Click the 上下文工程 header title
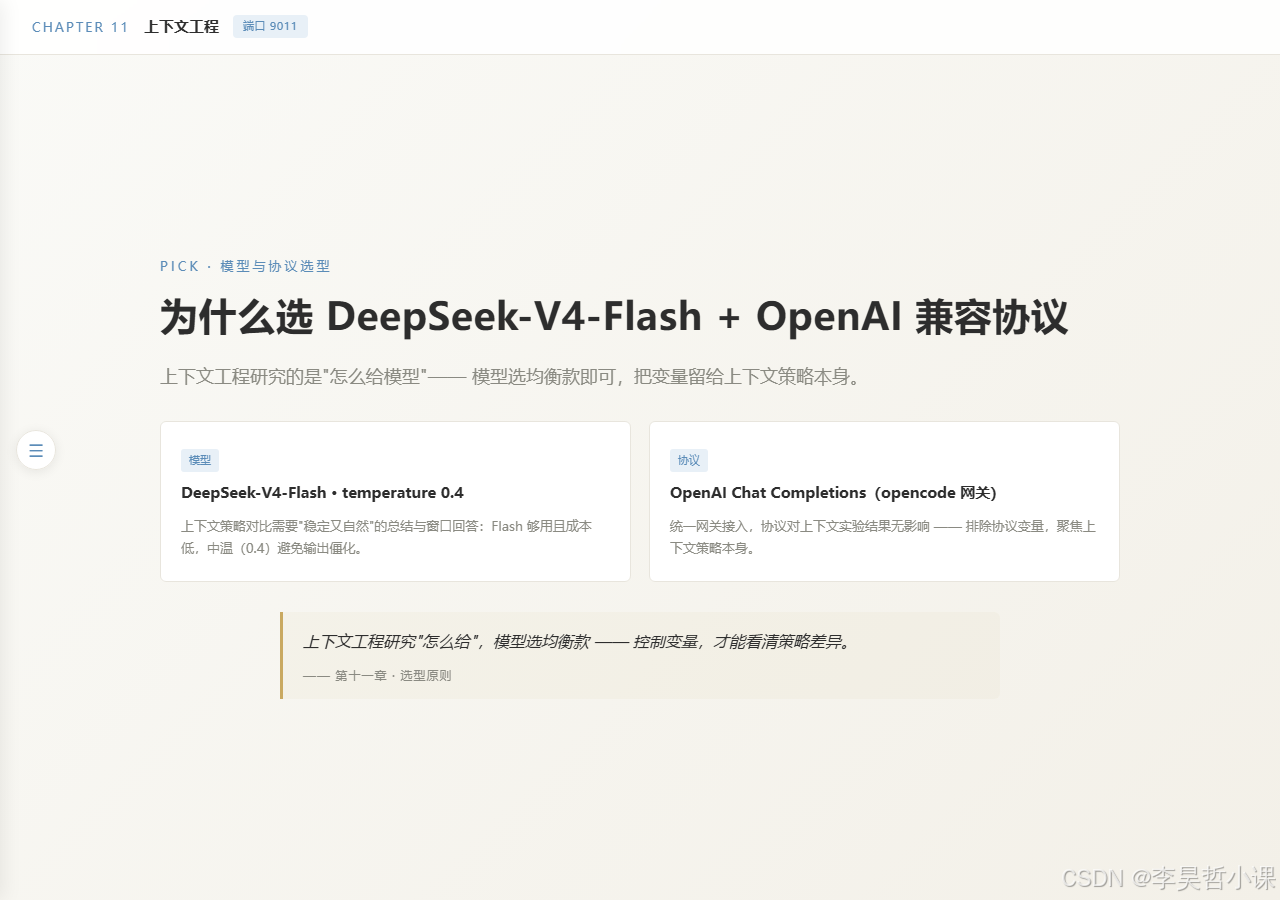 (181, 27)
